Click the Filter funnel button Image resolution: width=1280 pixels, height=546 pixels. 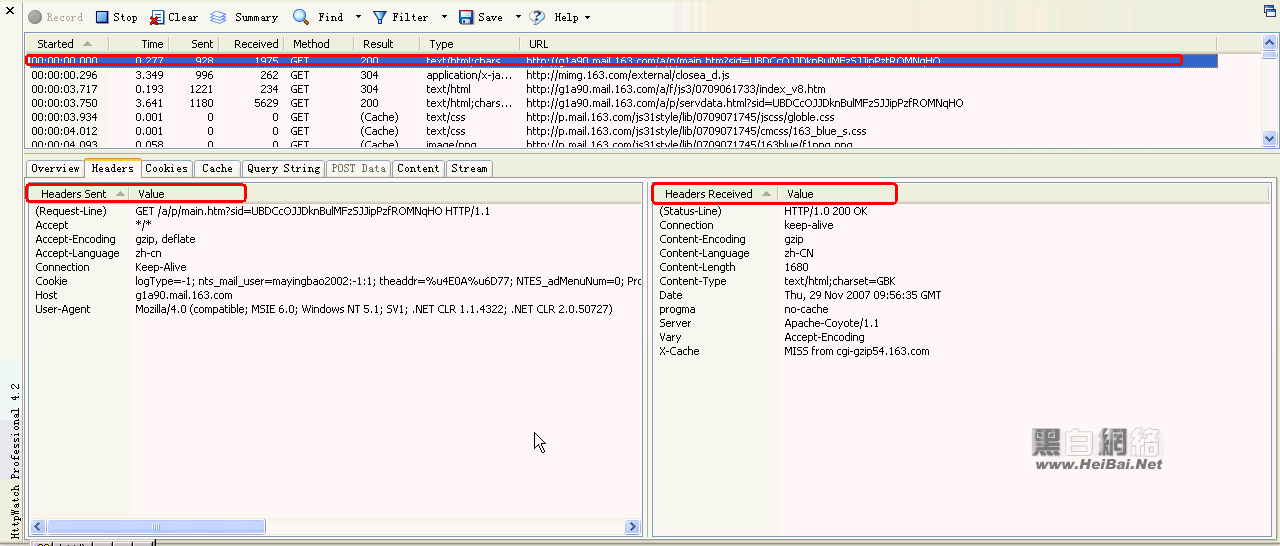[x=400, y=17]
